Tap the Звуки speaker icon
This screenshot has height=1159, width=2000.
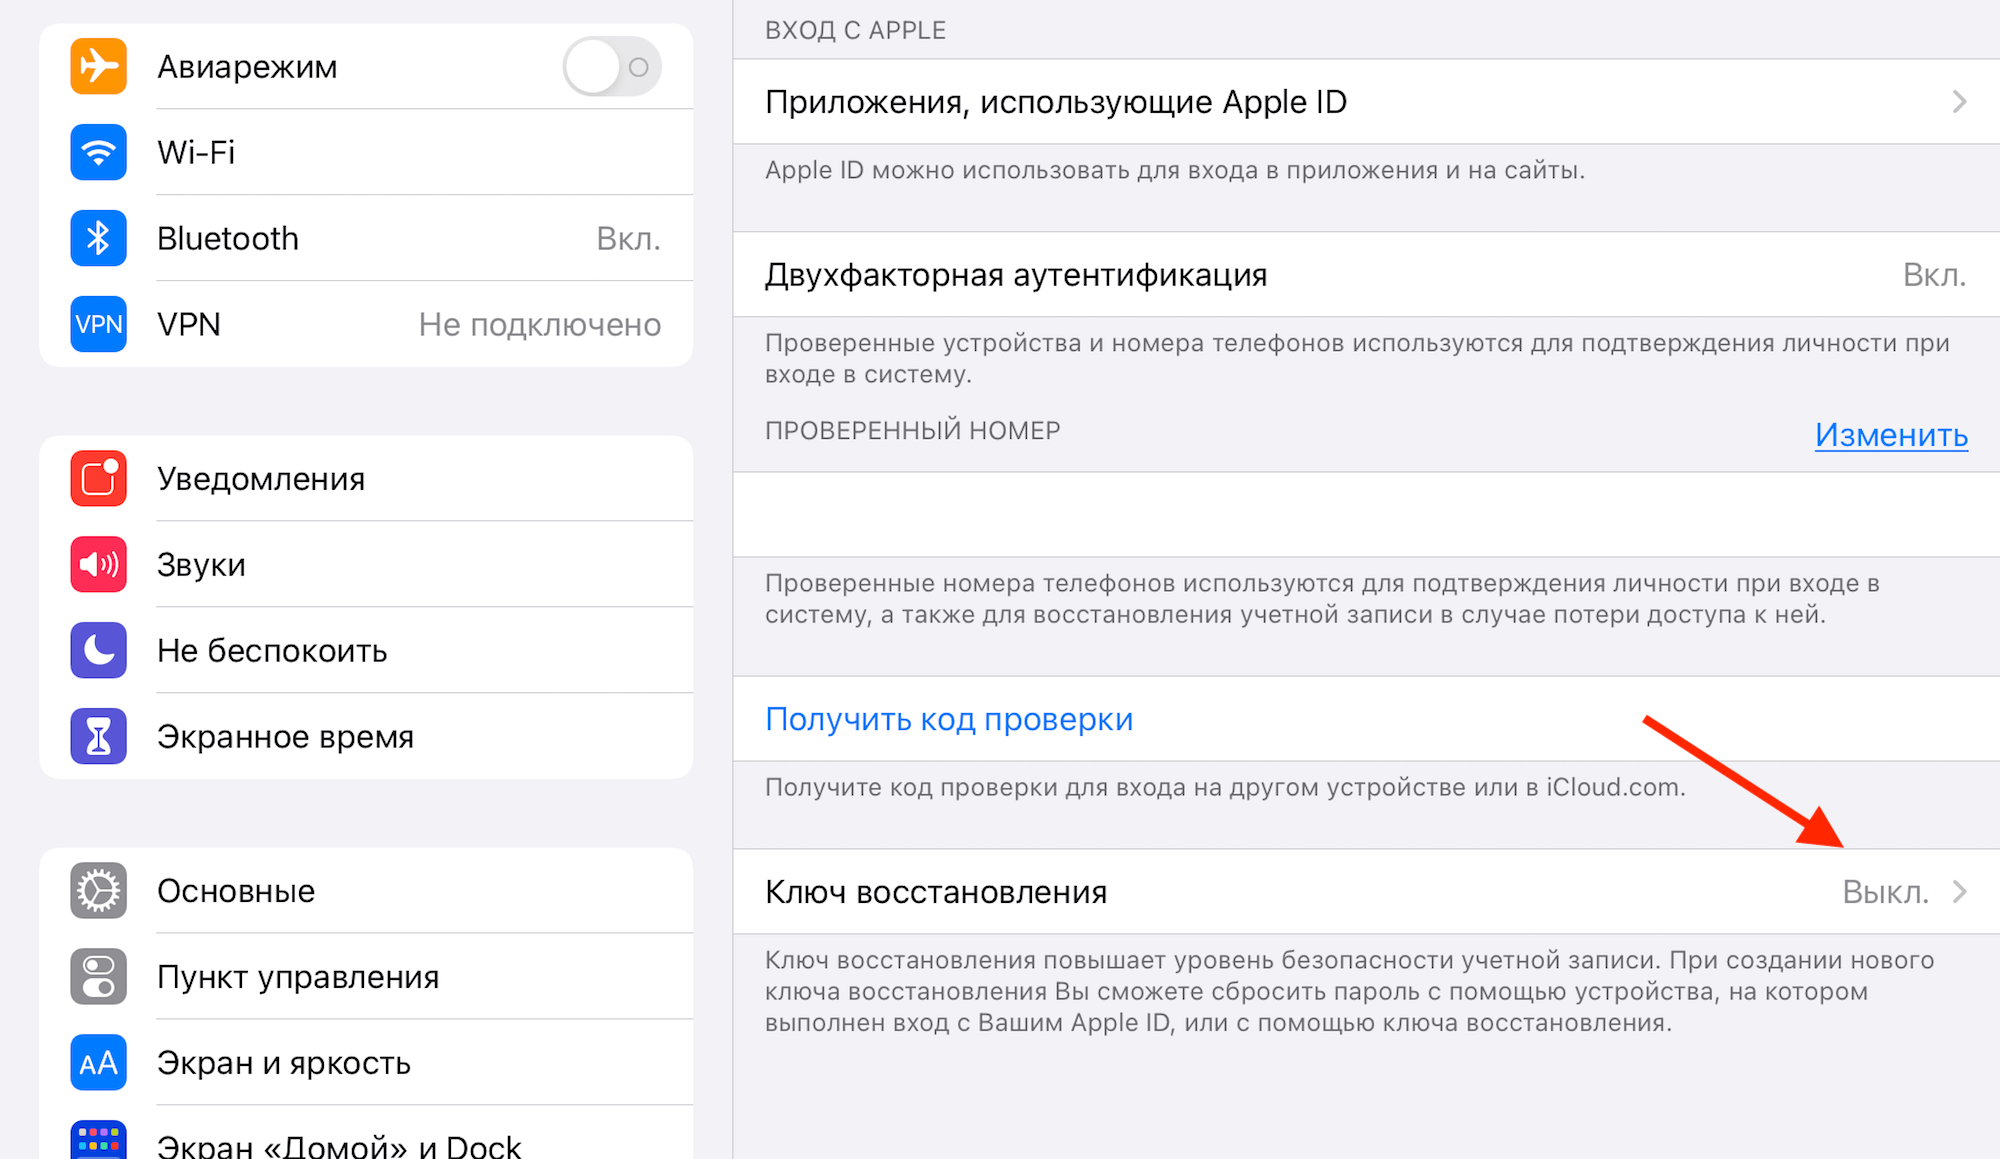click(x=98, y=564)
